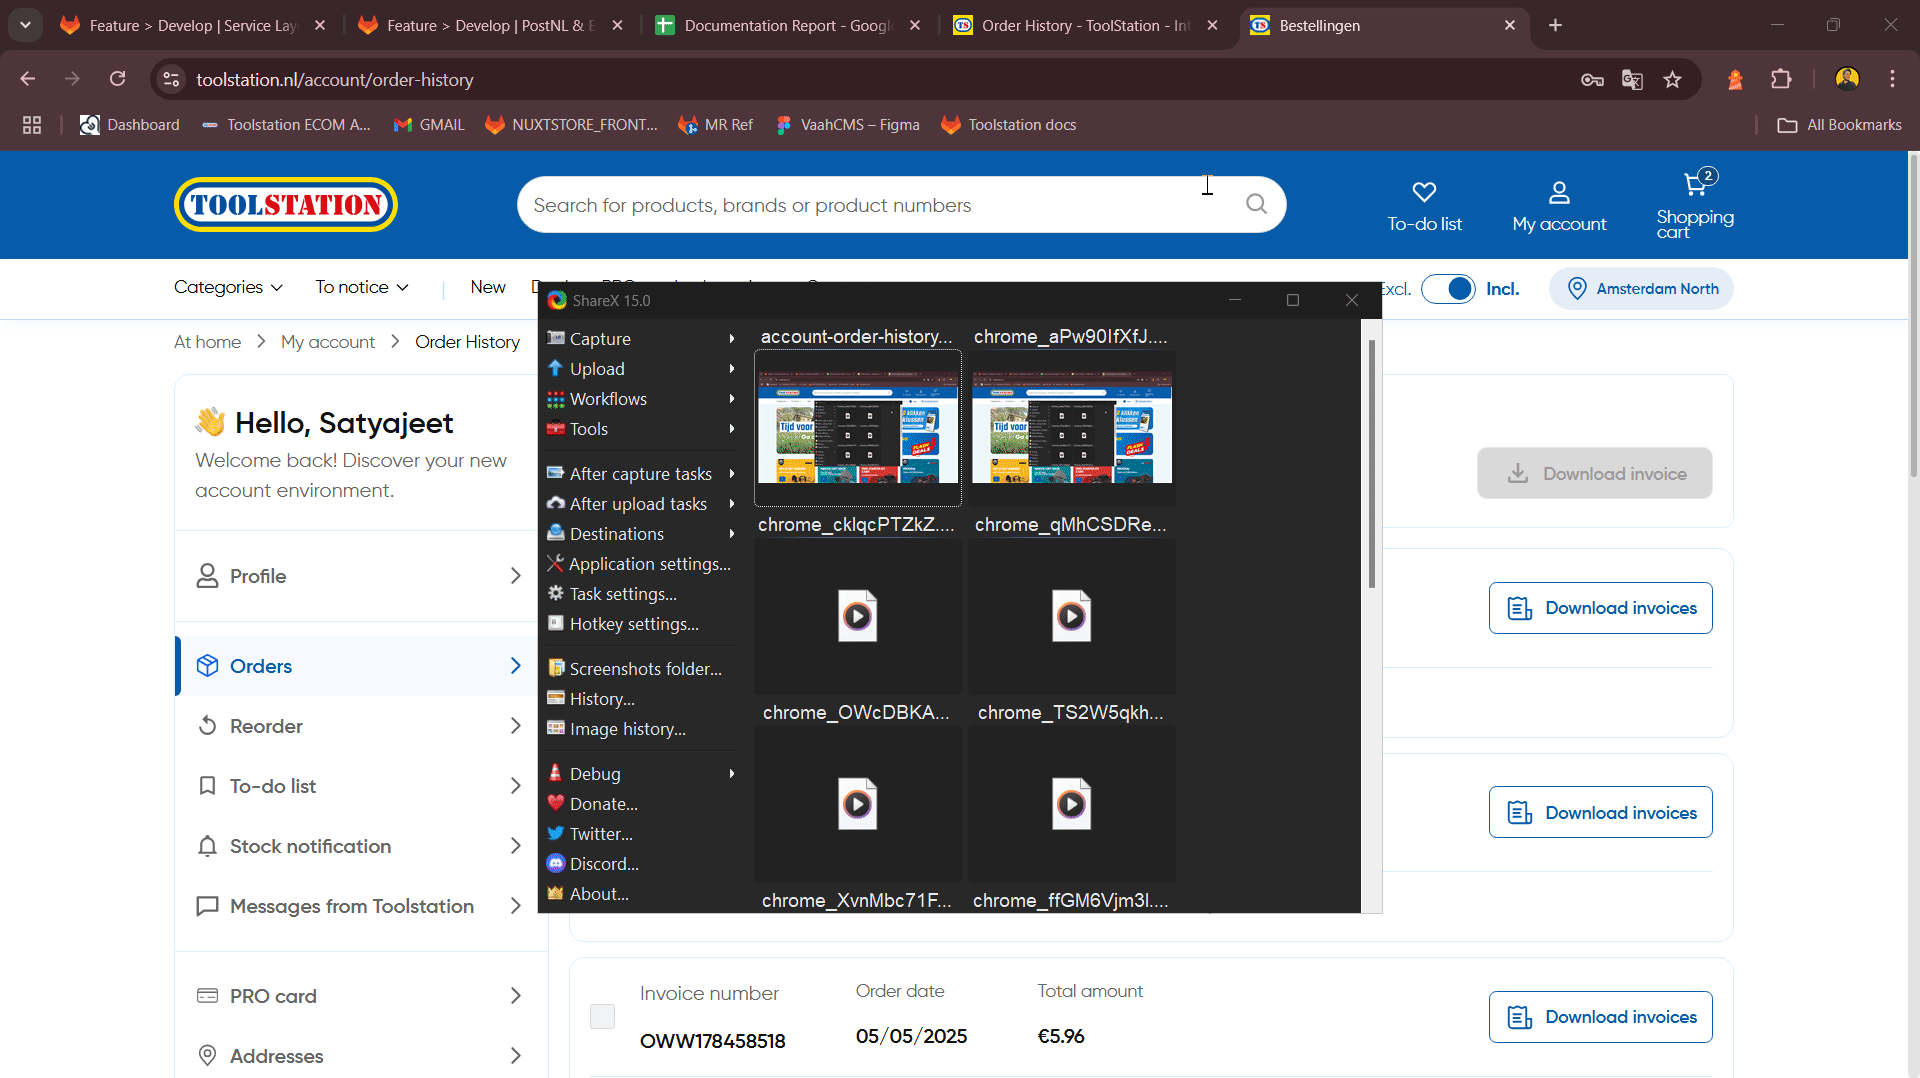The image size is (1920, 1078).
Task: Click the search magnifier icon
Action: click(x=1256, y=204)
